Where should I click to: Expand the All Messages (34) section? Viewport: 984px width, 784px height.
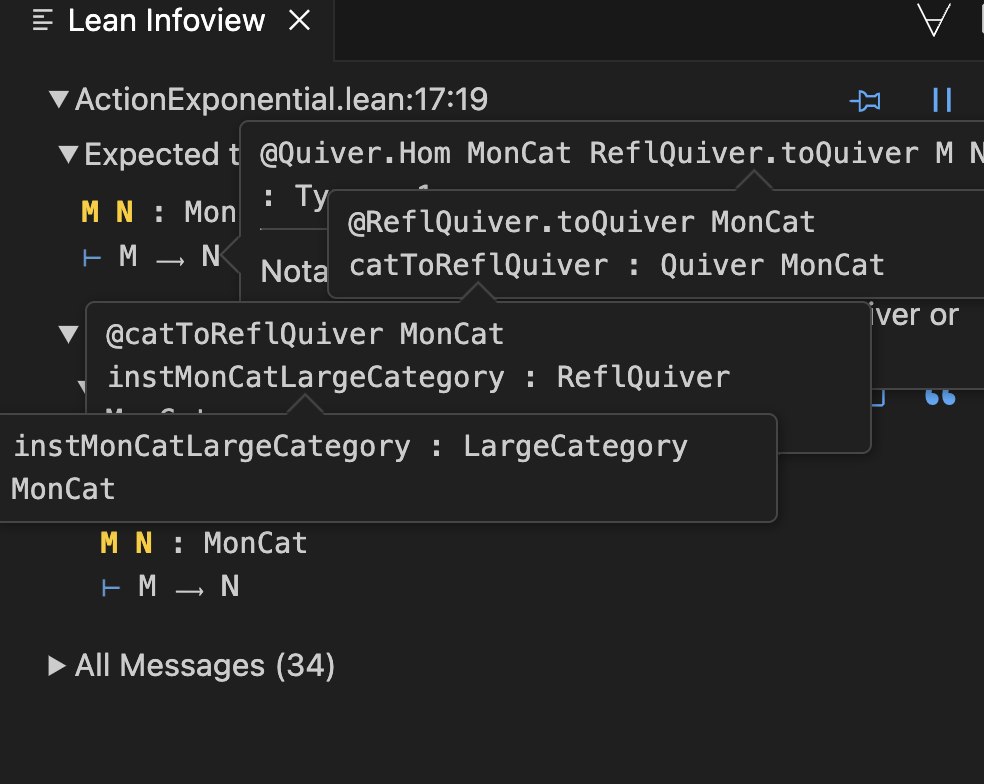(56, 665)
